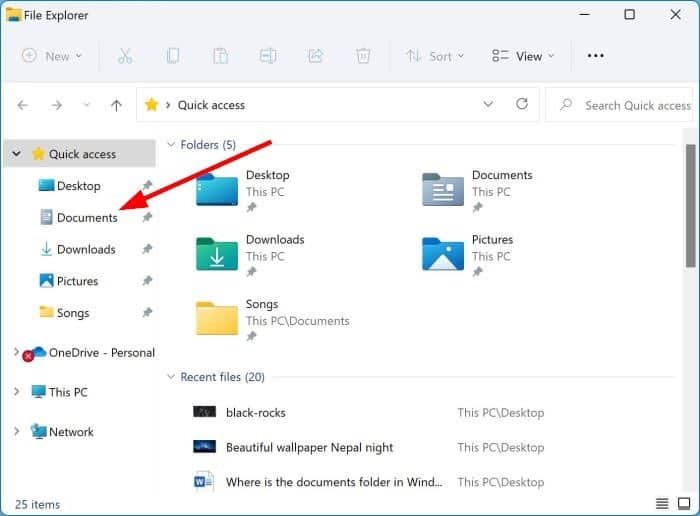Open recent locations chevron beside forward arrow
This screenshot has height=516, width=700.
87,105
